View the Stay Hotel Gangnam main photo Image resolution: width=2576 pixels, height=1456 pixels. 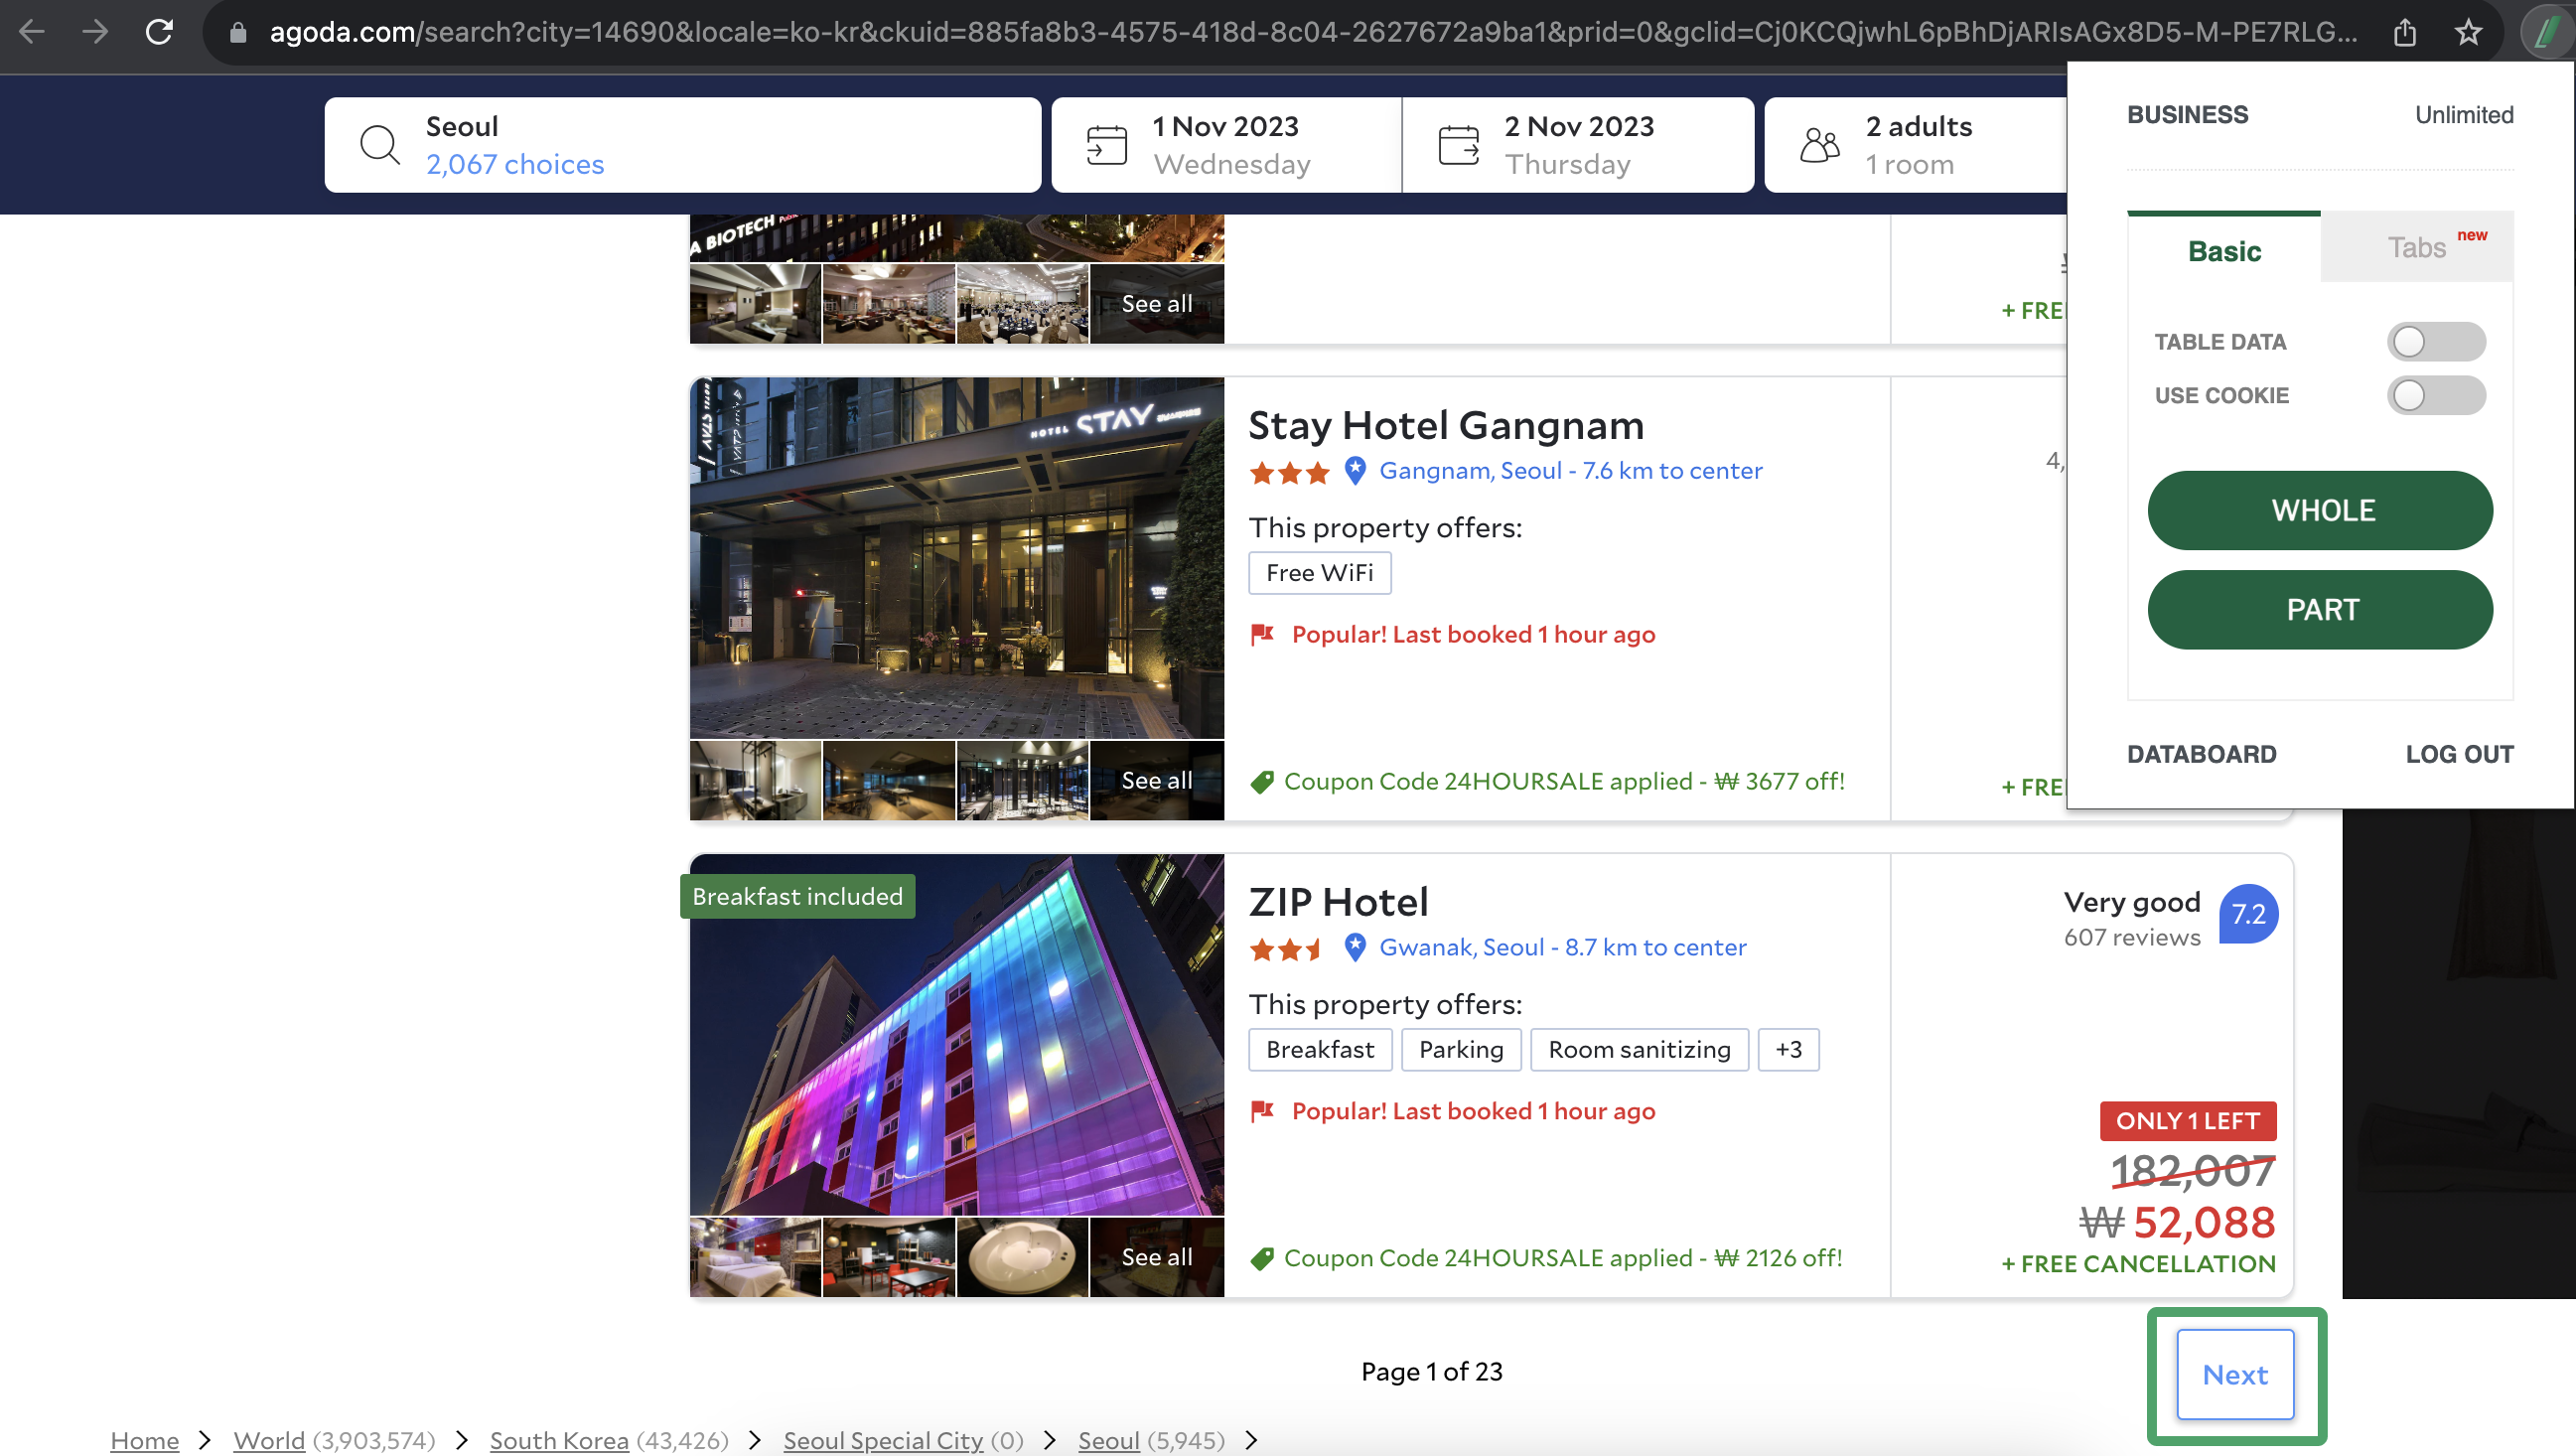(x=956, y=558)
